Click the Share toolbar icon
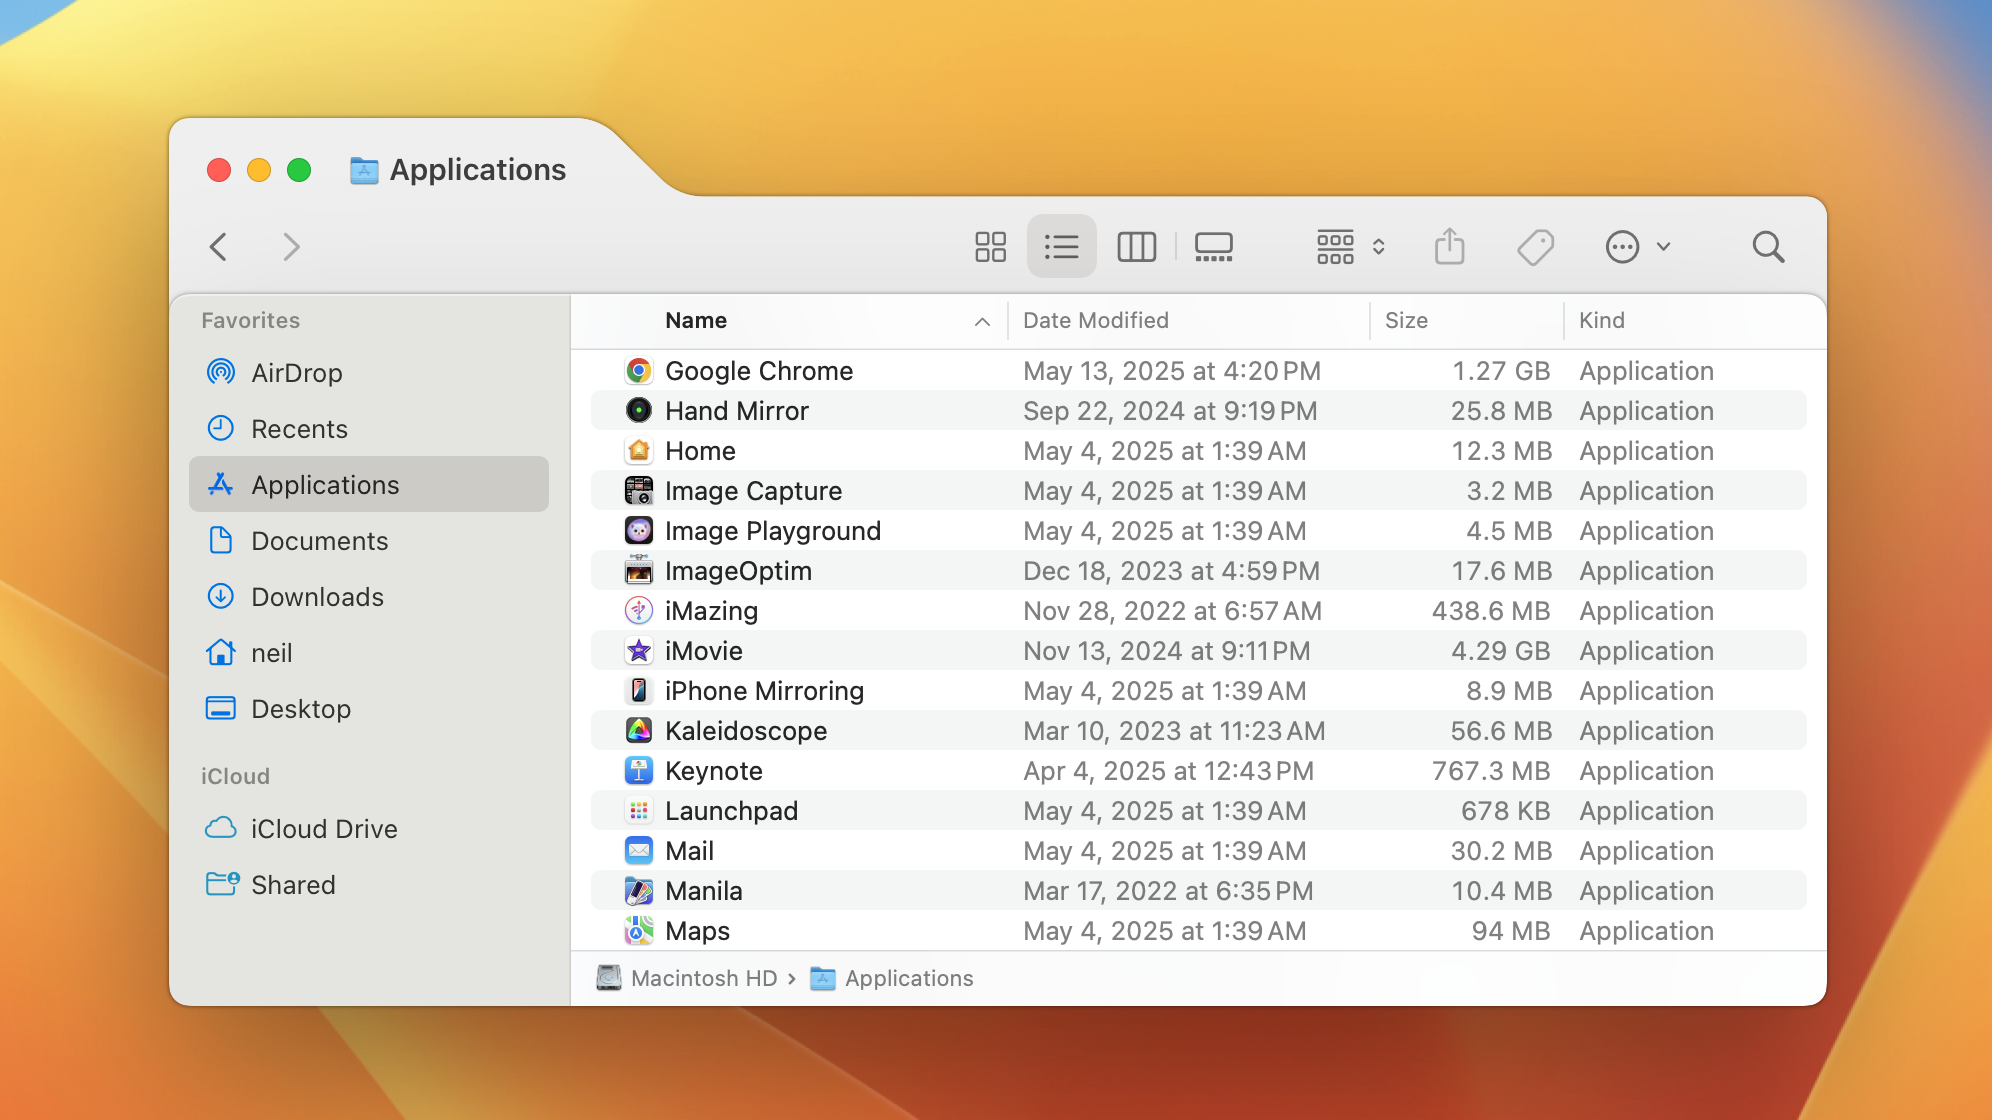 [x=1449, y=247]
